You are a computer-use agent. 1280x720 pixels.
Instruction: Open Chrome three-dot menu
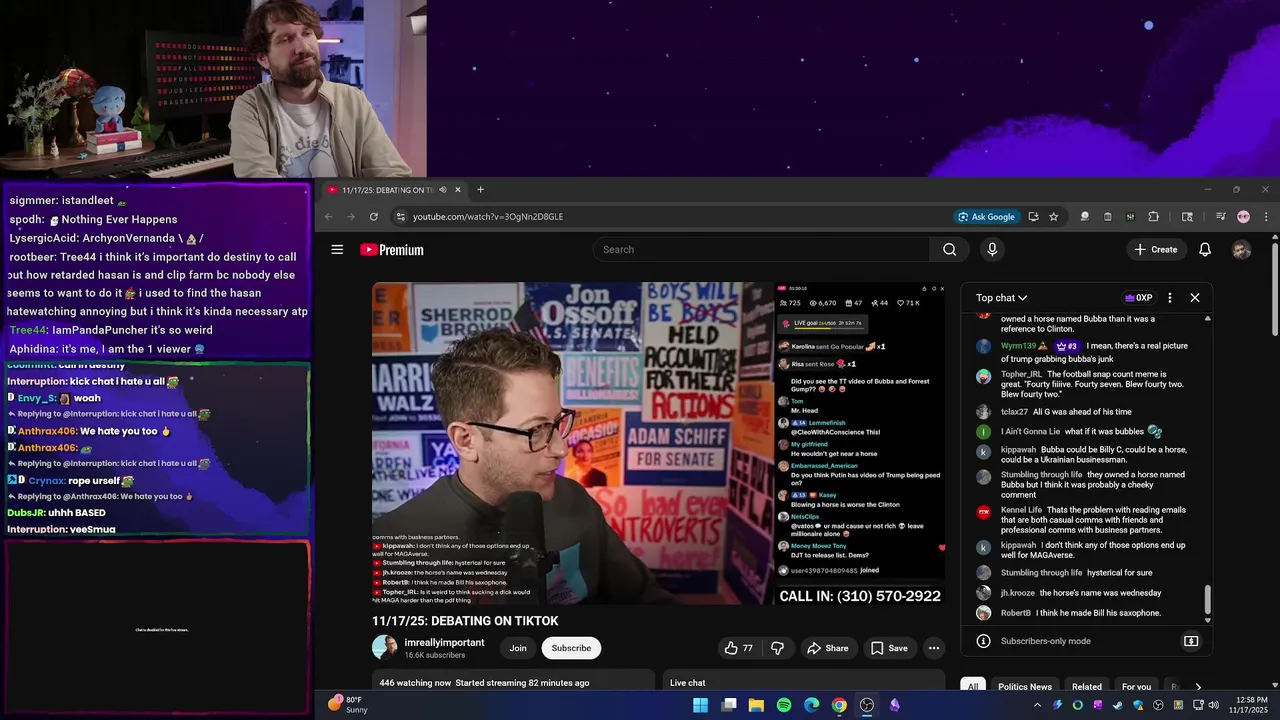[x=1266, y=217]
